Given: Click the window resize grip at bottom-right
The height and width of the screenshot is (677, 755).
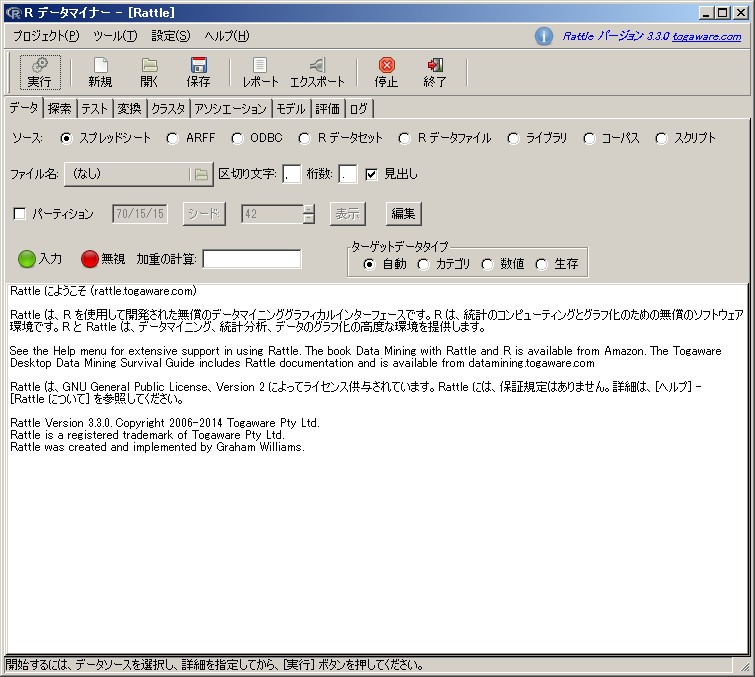Looking at the screenshot, I should pyautogui.click(x=744, y=666).
